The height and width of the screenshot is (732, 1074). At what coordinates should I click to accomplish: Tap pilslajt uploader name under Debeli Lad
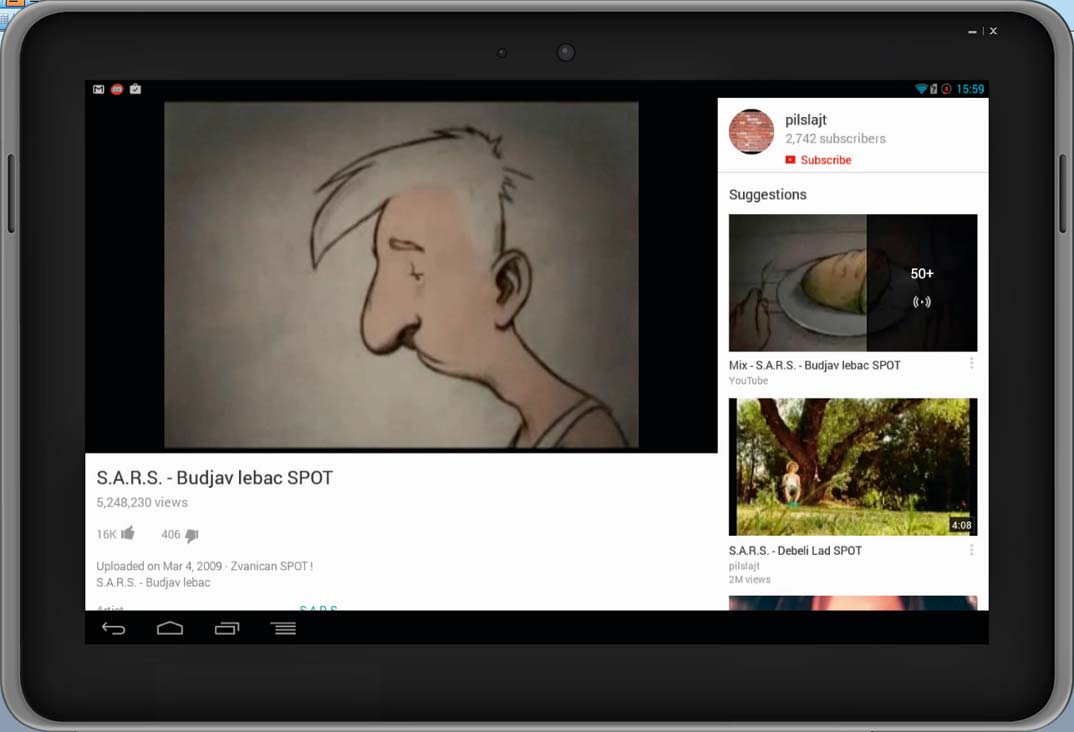[x=744, y=566]
